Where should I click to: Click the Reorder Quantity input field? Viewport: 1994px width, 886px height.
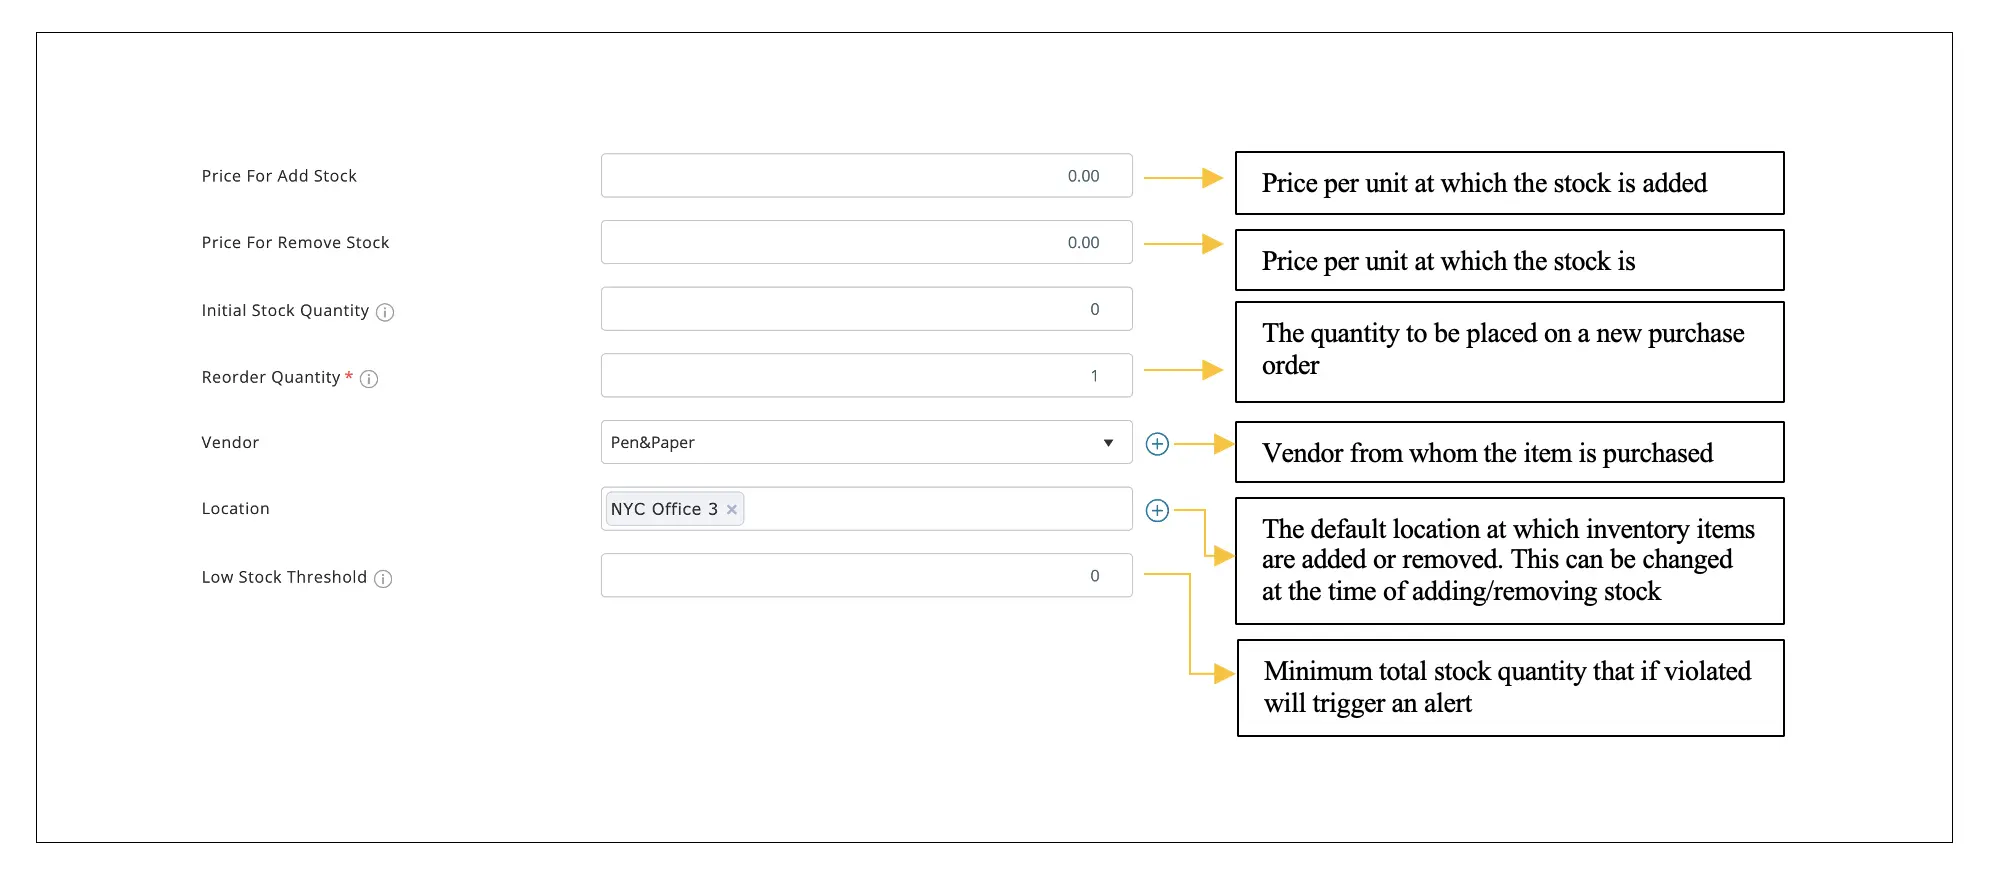pyautogui.click(x=866, y=376)
